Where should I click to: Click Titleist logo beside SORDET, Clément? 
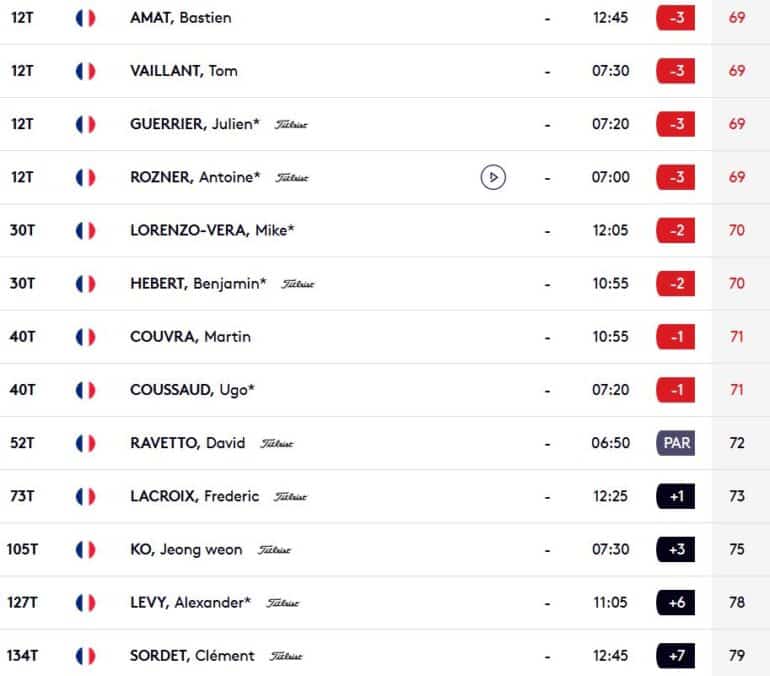[x=286, y=656]
